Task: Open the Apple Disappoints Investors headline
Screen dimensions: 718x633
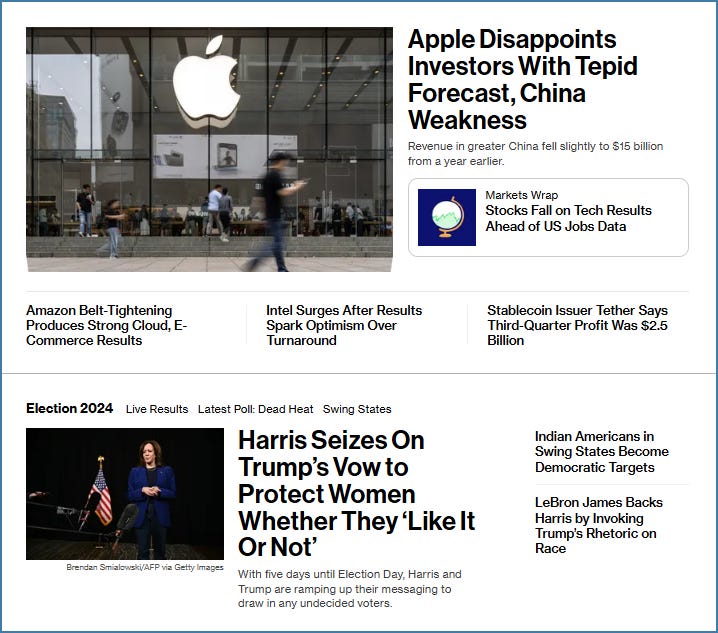Action: tap(522, 80)
